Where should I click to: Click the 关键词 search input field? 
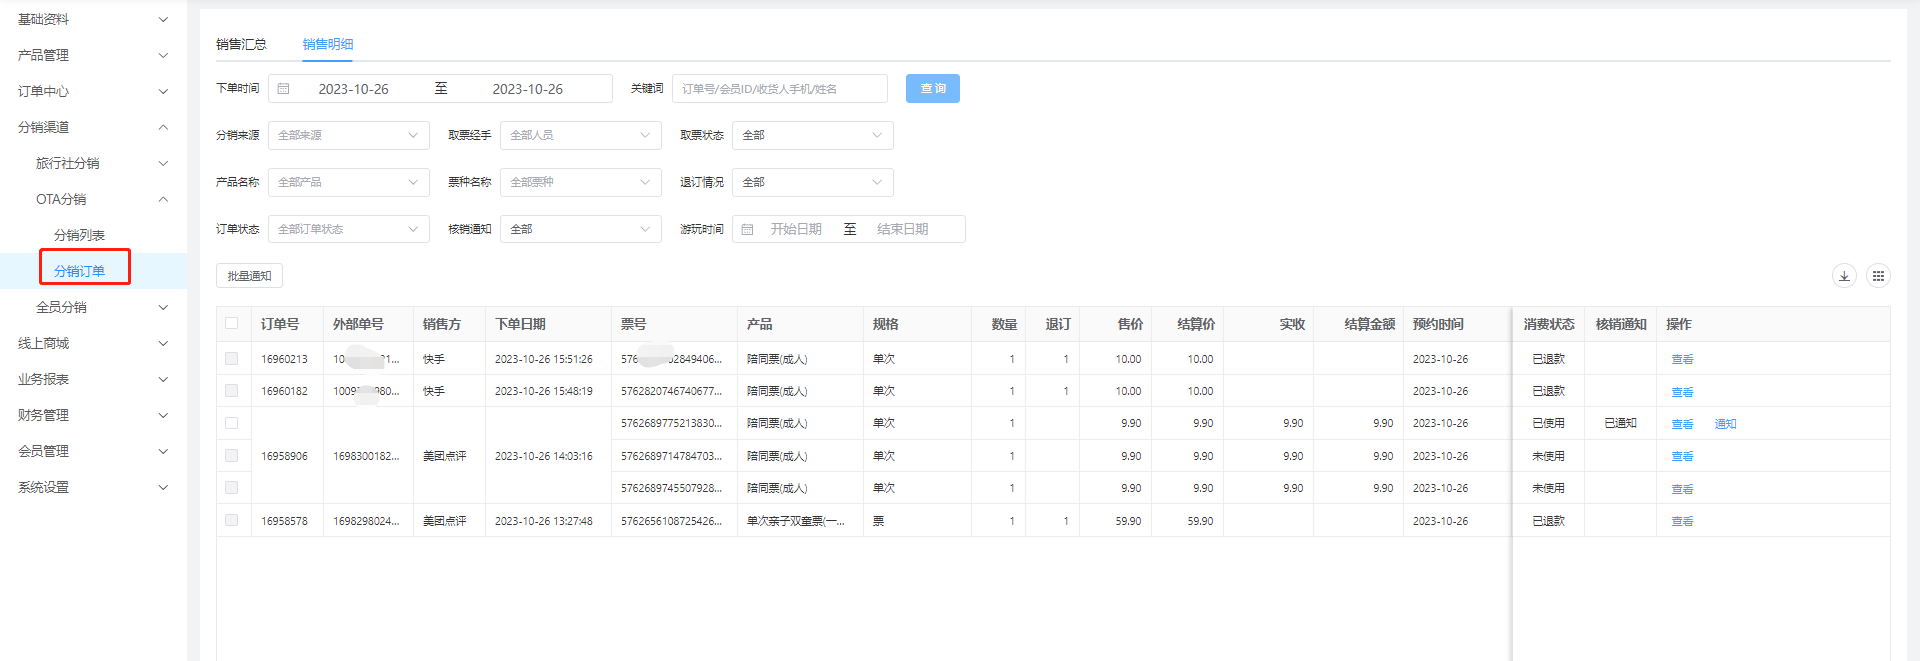click(779, 89)
